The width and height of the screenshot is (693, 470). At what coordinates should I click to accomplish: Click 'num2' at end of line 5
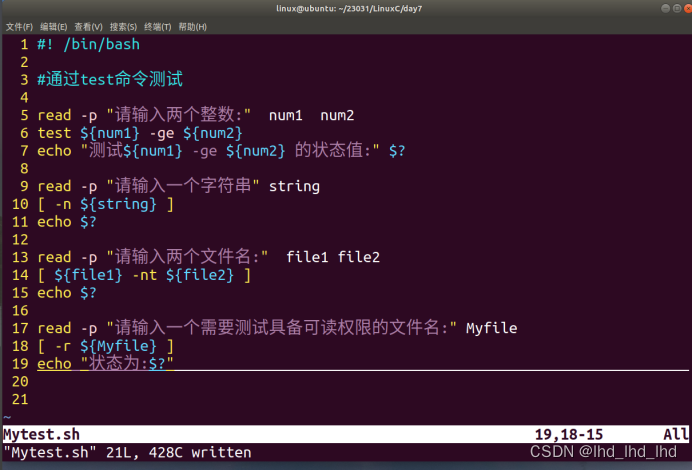[337, 115]
